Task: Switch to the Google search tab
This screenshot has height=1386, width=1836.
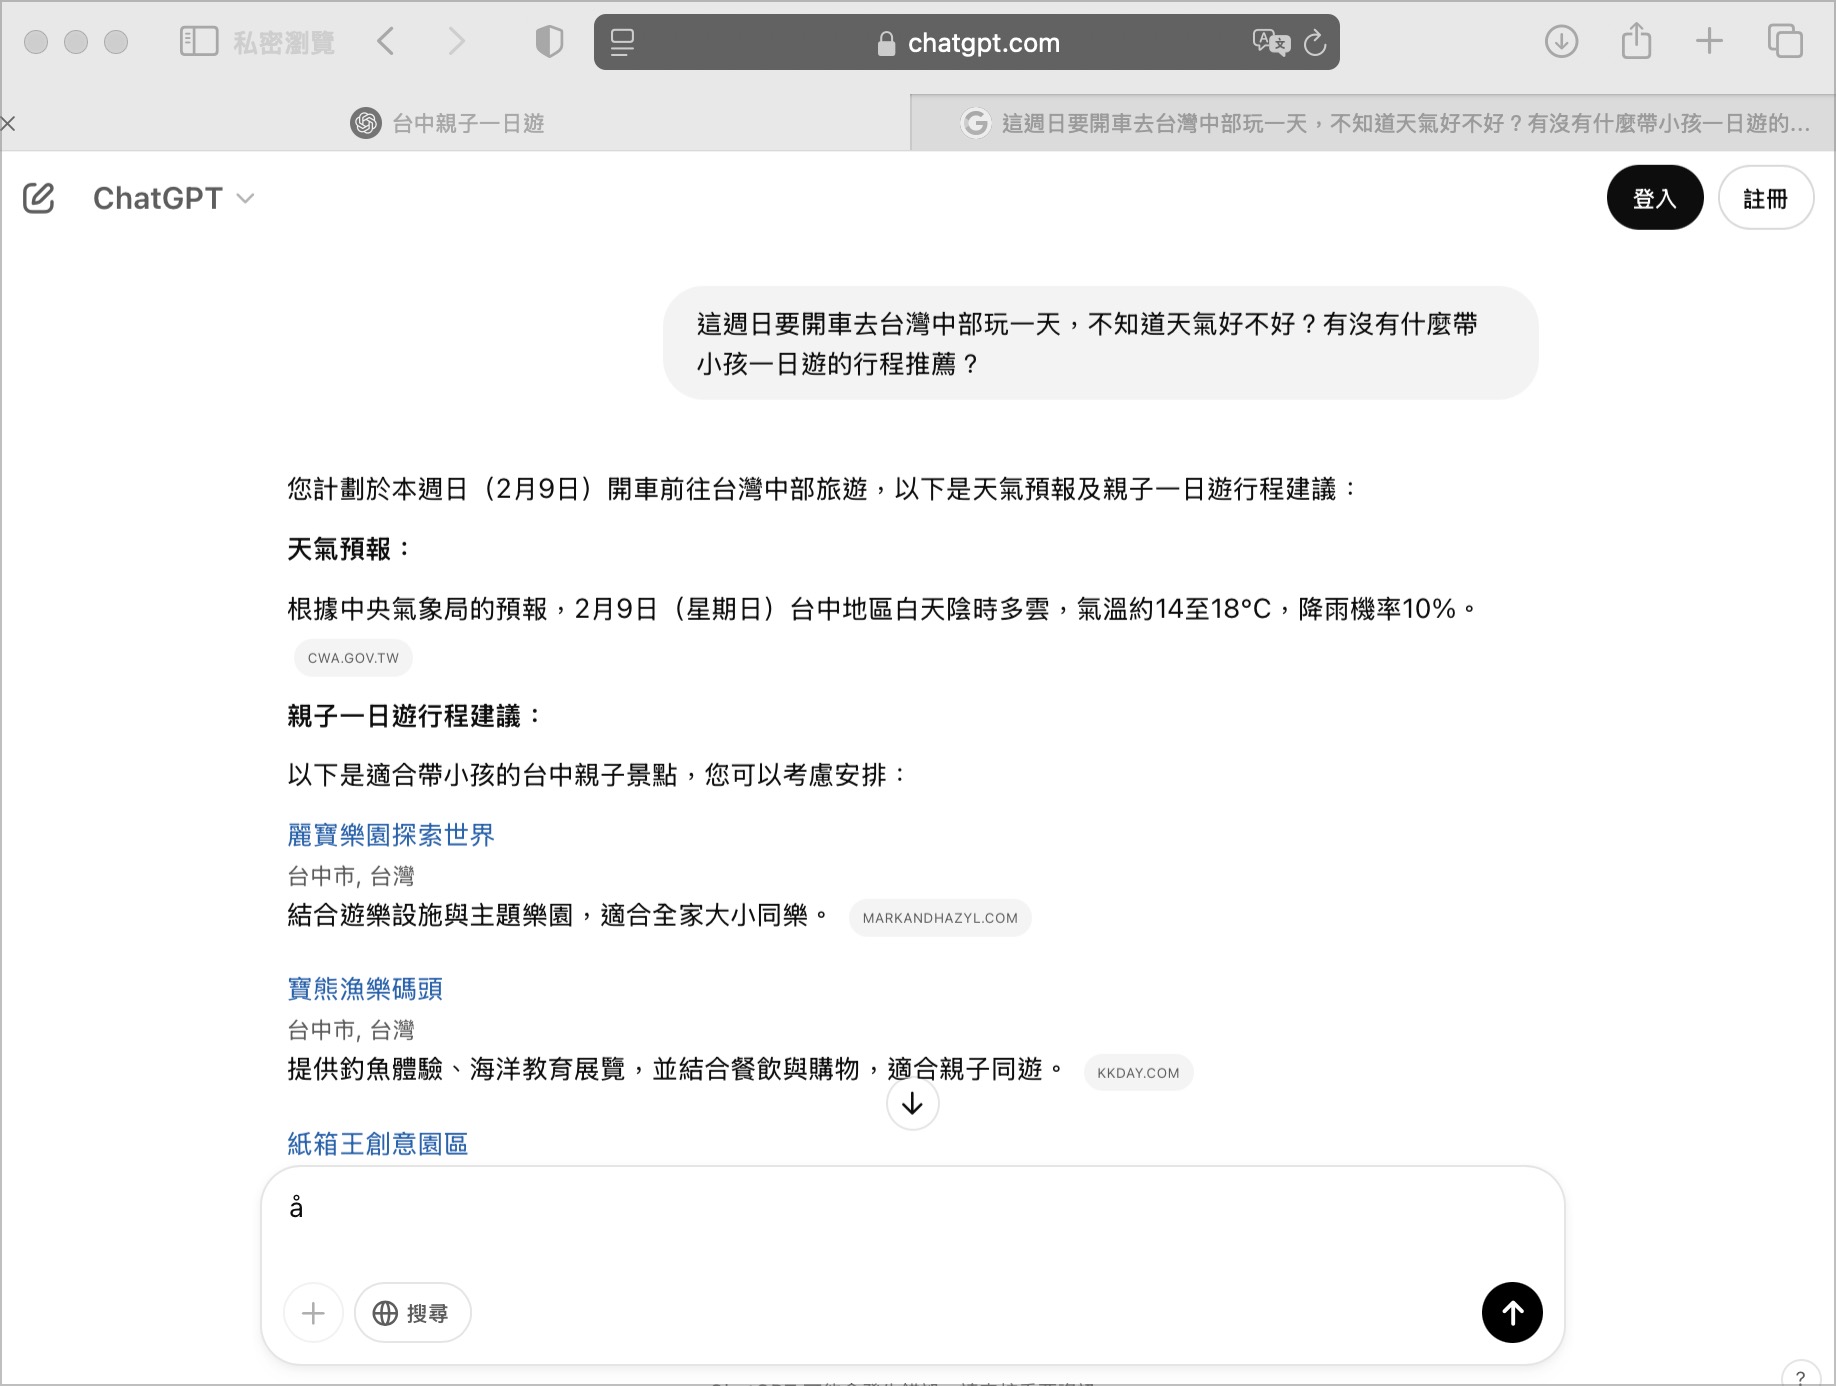Action: [1373, 123]
